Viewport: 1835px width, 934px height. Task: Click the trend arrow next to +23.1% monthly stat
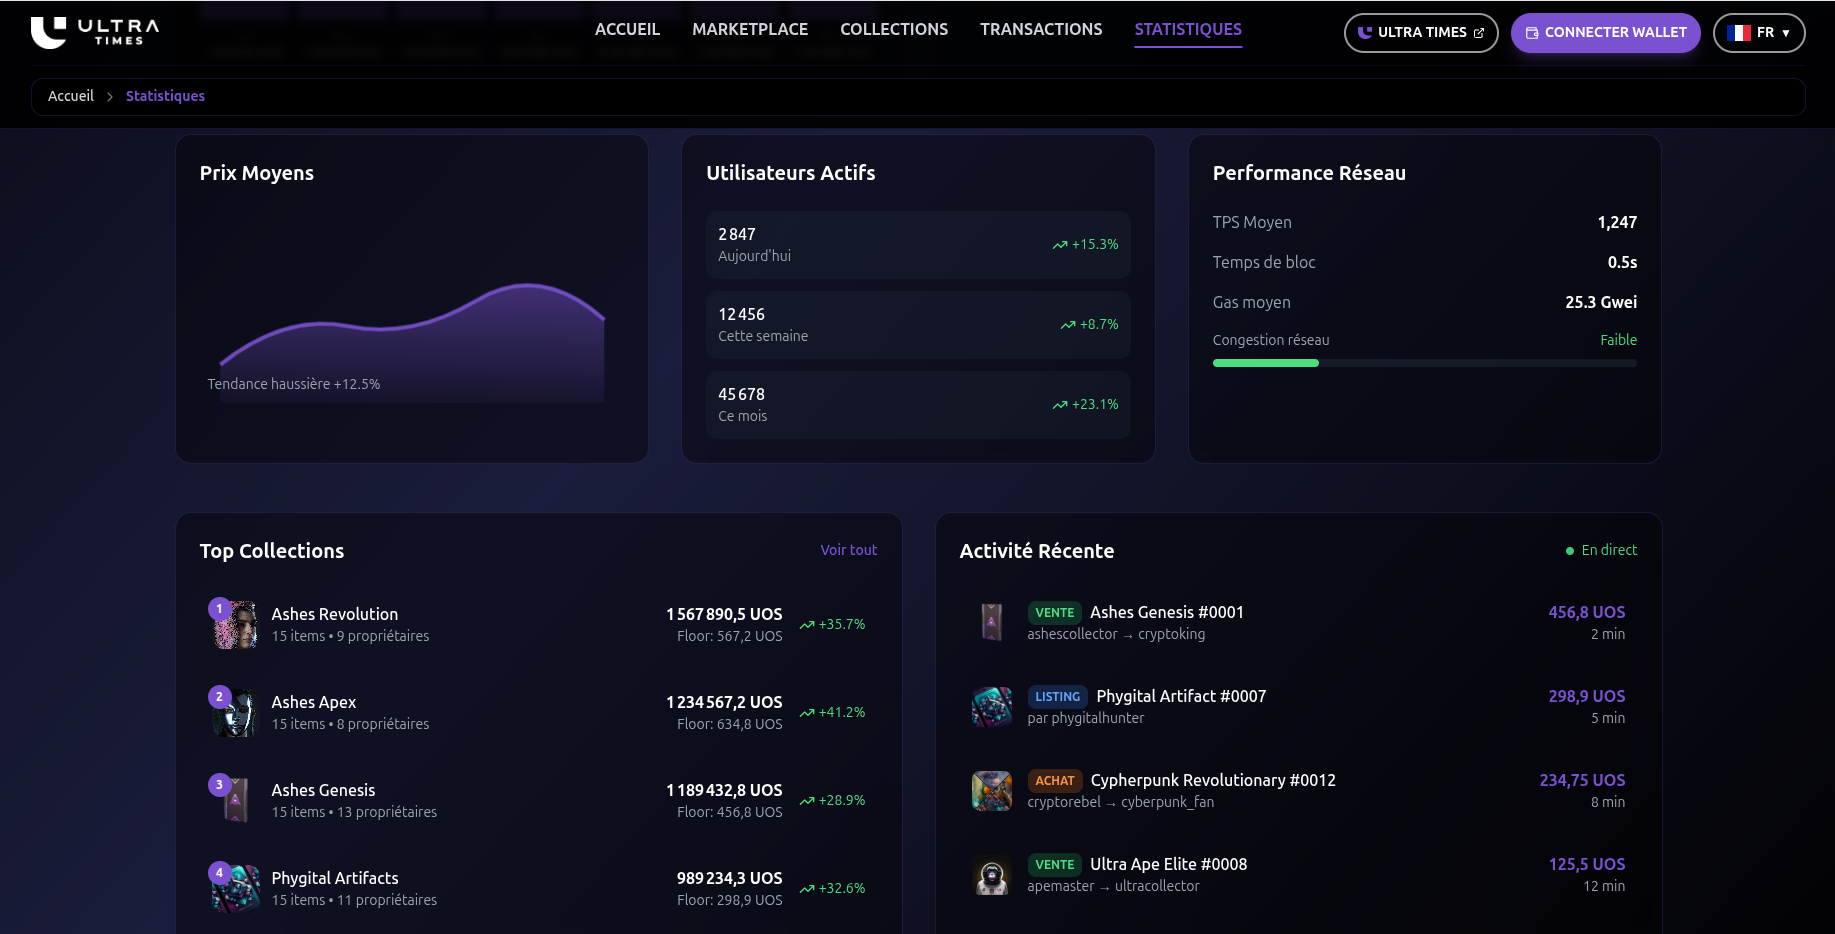[1058, 405]
